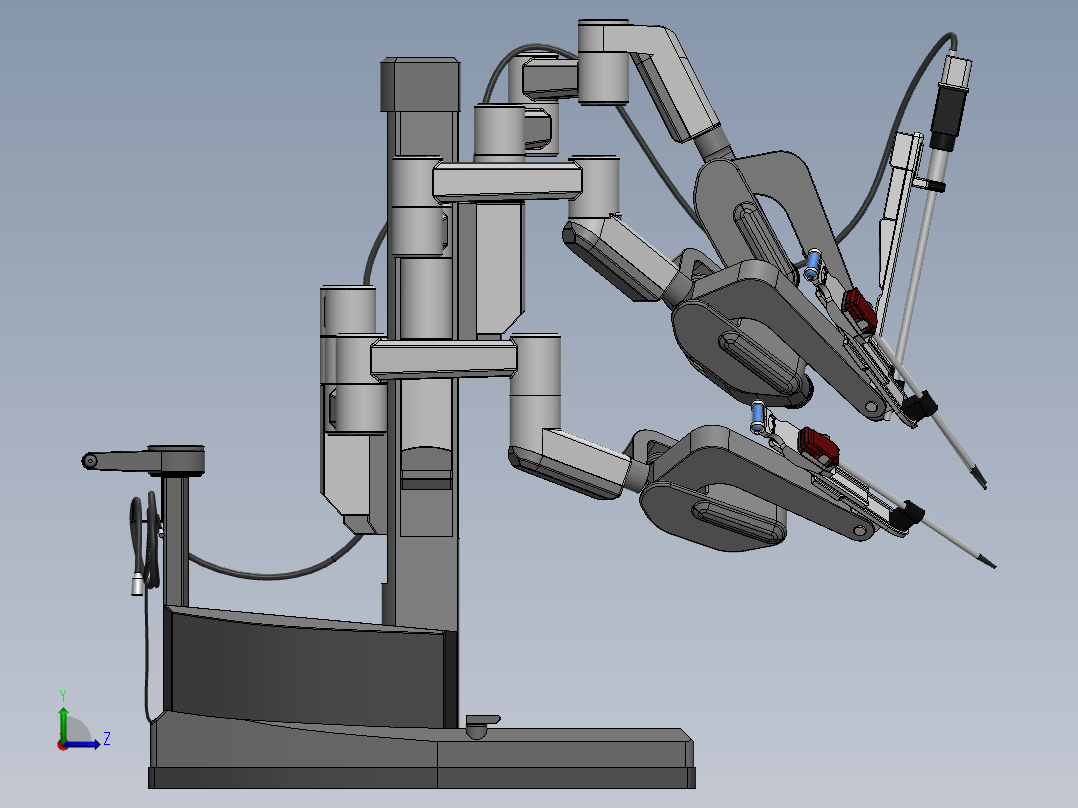Click the upper blue knob fitting
The width and height of the screenshot is (1078, 808).
pos(811,263)
